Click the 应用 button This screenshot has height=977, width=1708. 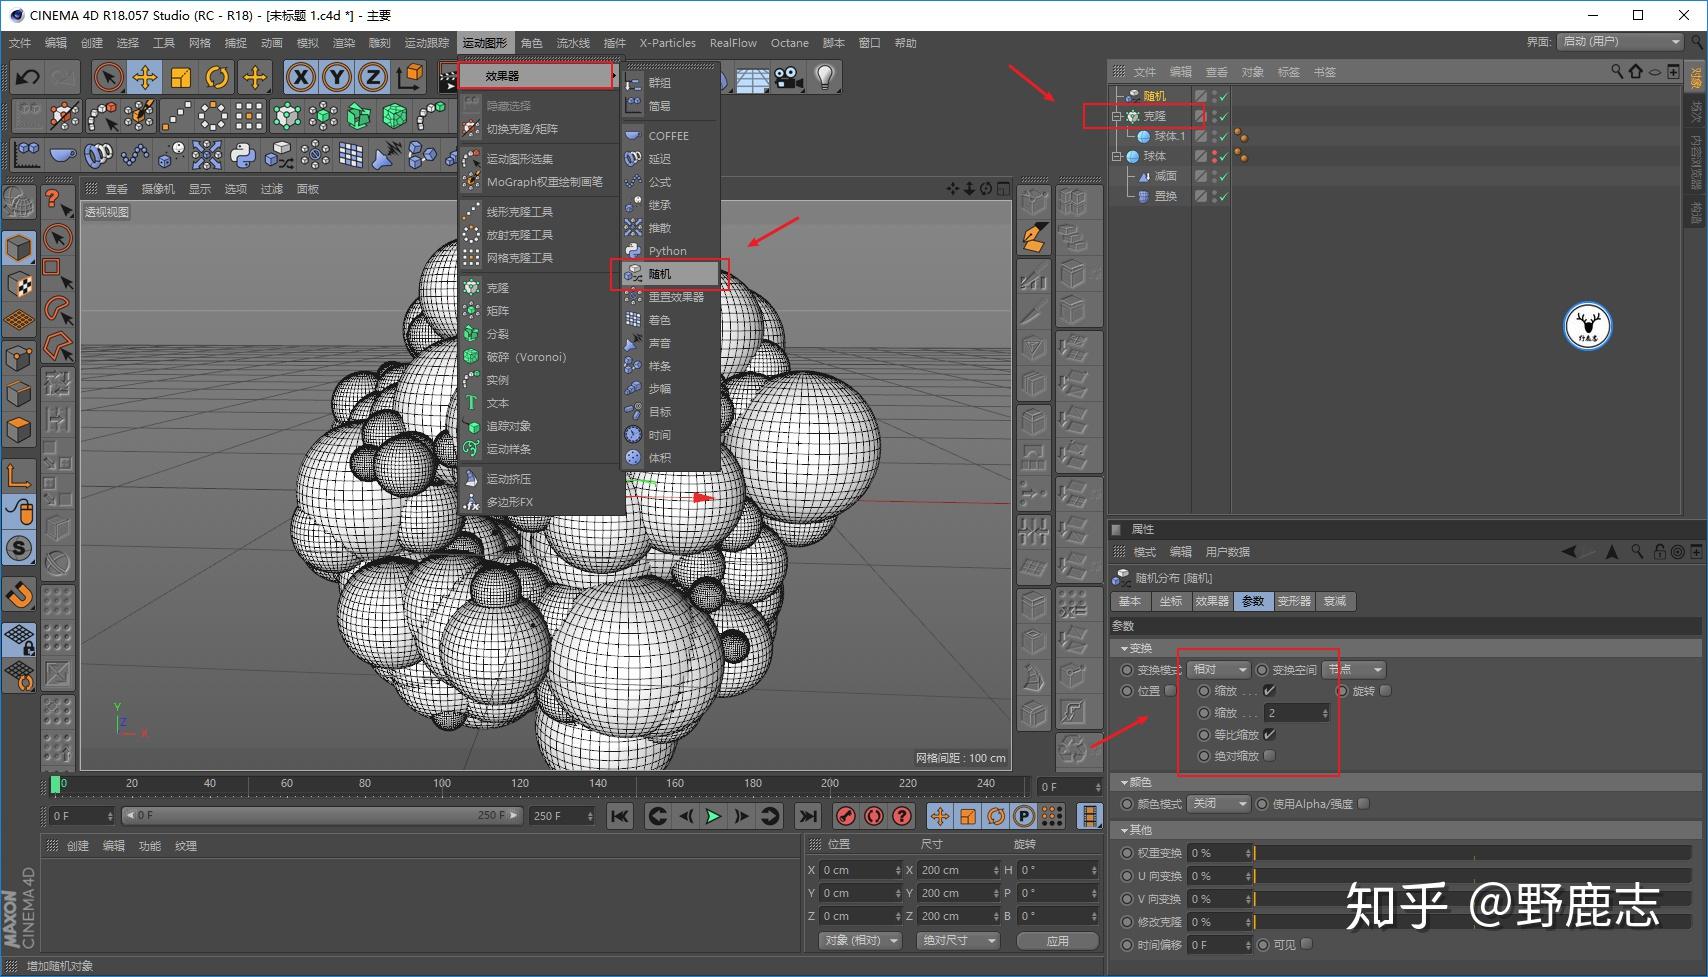click(1058, 941)
